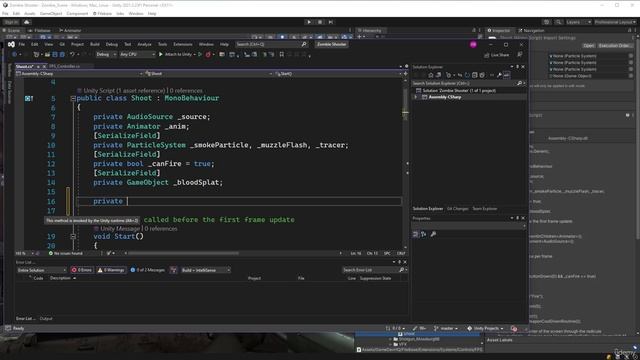Screen dimensions: 640x360
Task: Click the No issues found status indicator
Action: (x=65, y=253)
